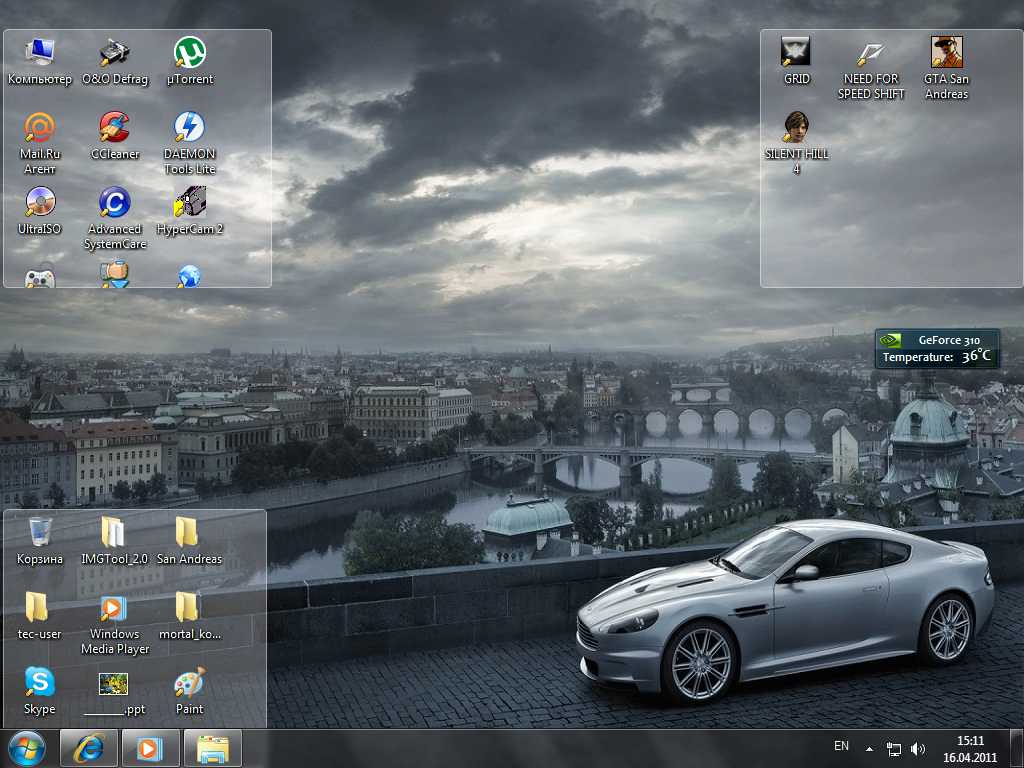
Task: Launch the GRID game shortcut
Action: point(796,53)
